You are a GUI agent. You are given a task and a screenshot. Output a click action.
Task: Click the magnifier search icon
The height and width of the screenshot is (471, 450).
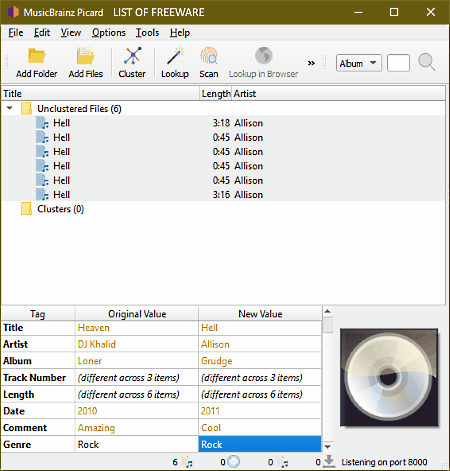(427, 62)
